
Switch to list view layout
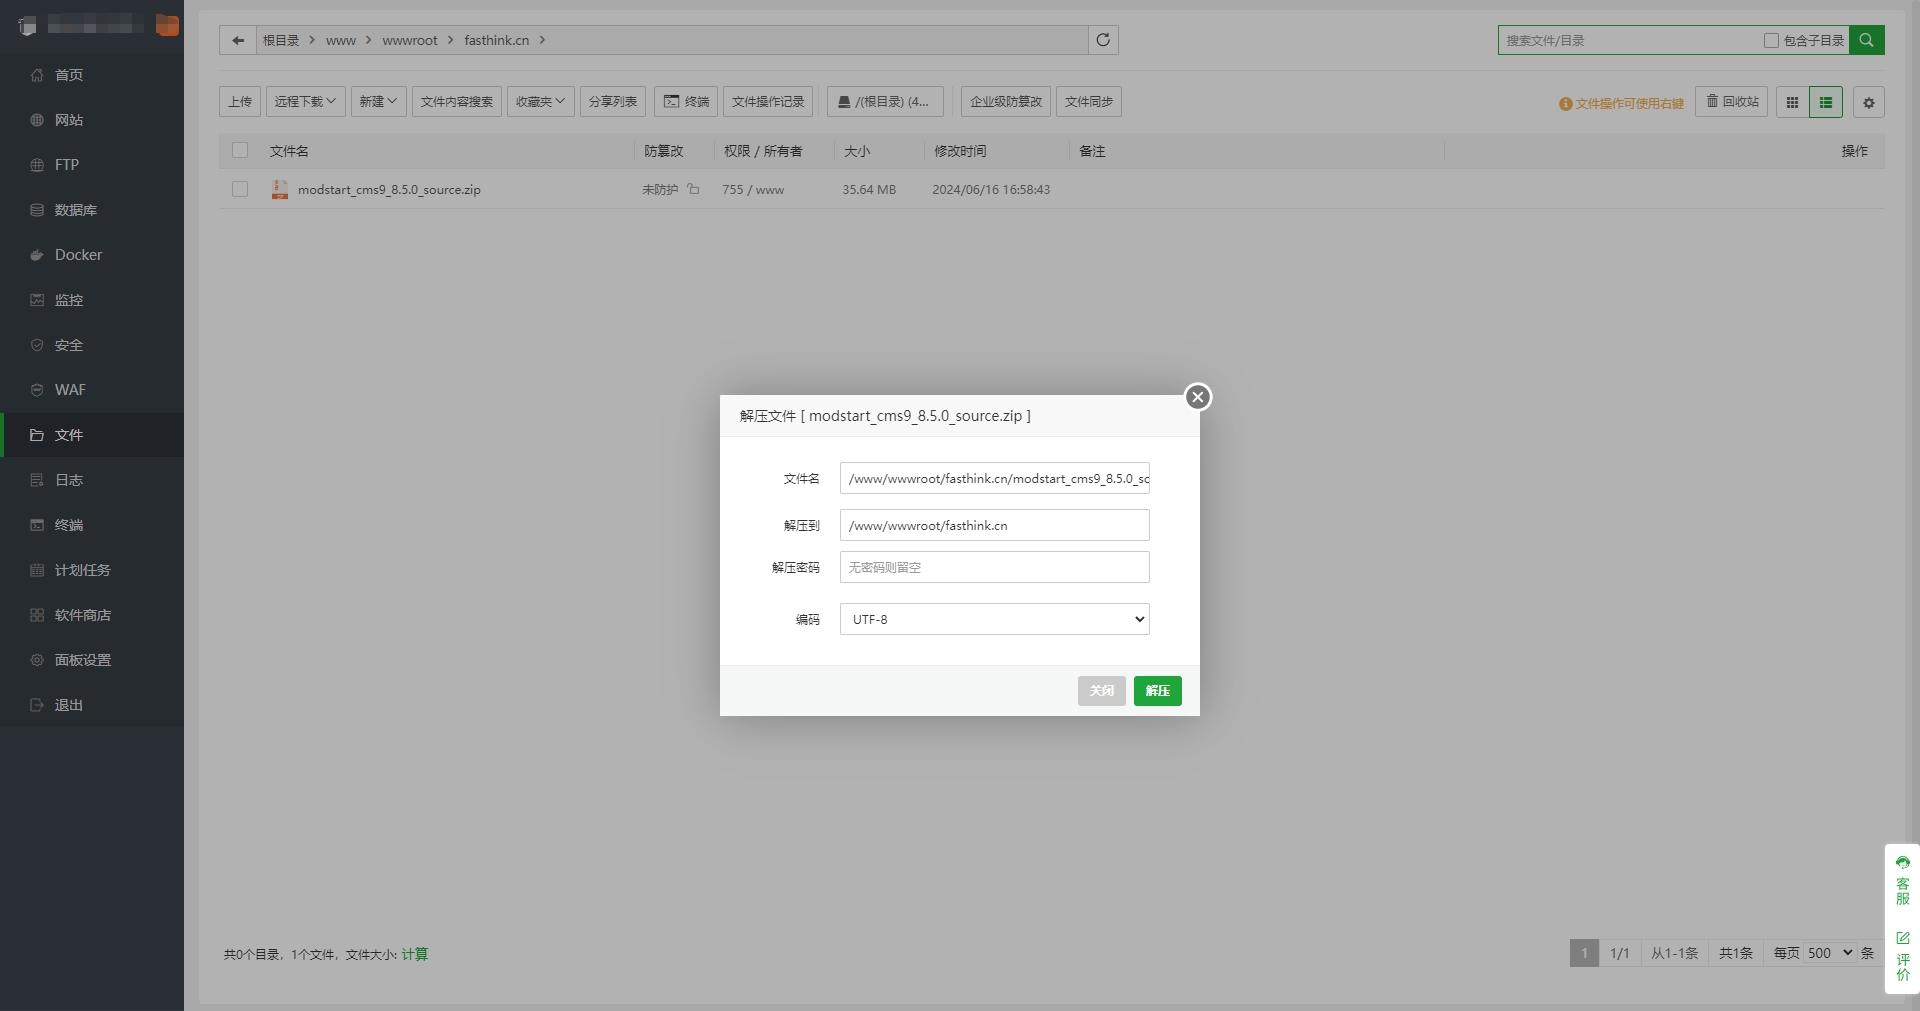[1825, 102]
